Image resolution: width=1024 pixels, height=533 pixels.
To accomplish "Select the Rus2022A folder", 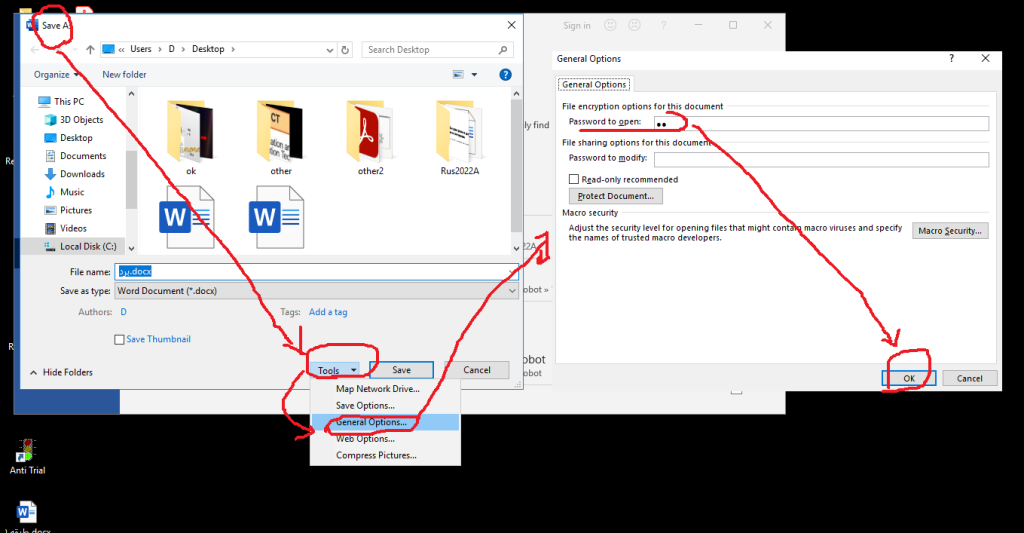I will click(x=460, y=130).
